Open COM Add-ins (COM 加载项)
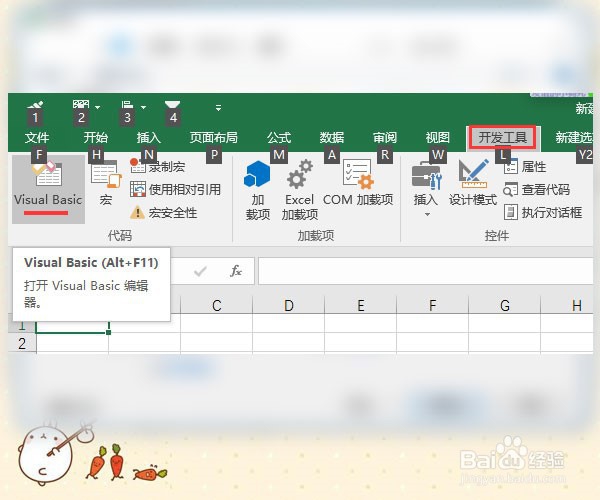The height and width of the screenshot is (500, 600). click(358, 184)
